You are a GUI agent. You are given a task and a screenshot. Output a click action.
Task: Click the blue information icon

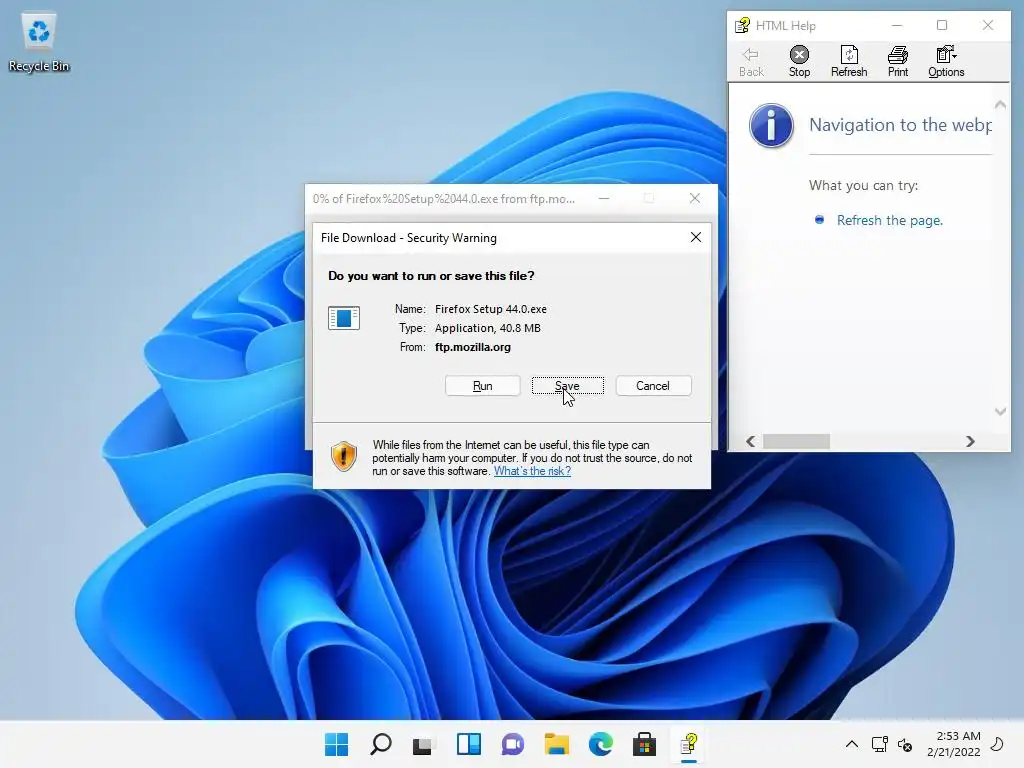(x=771, y=125)
